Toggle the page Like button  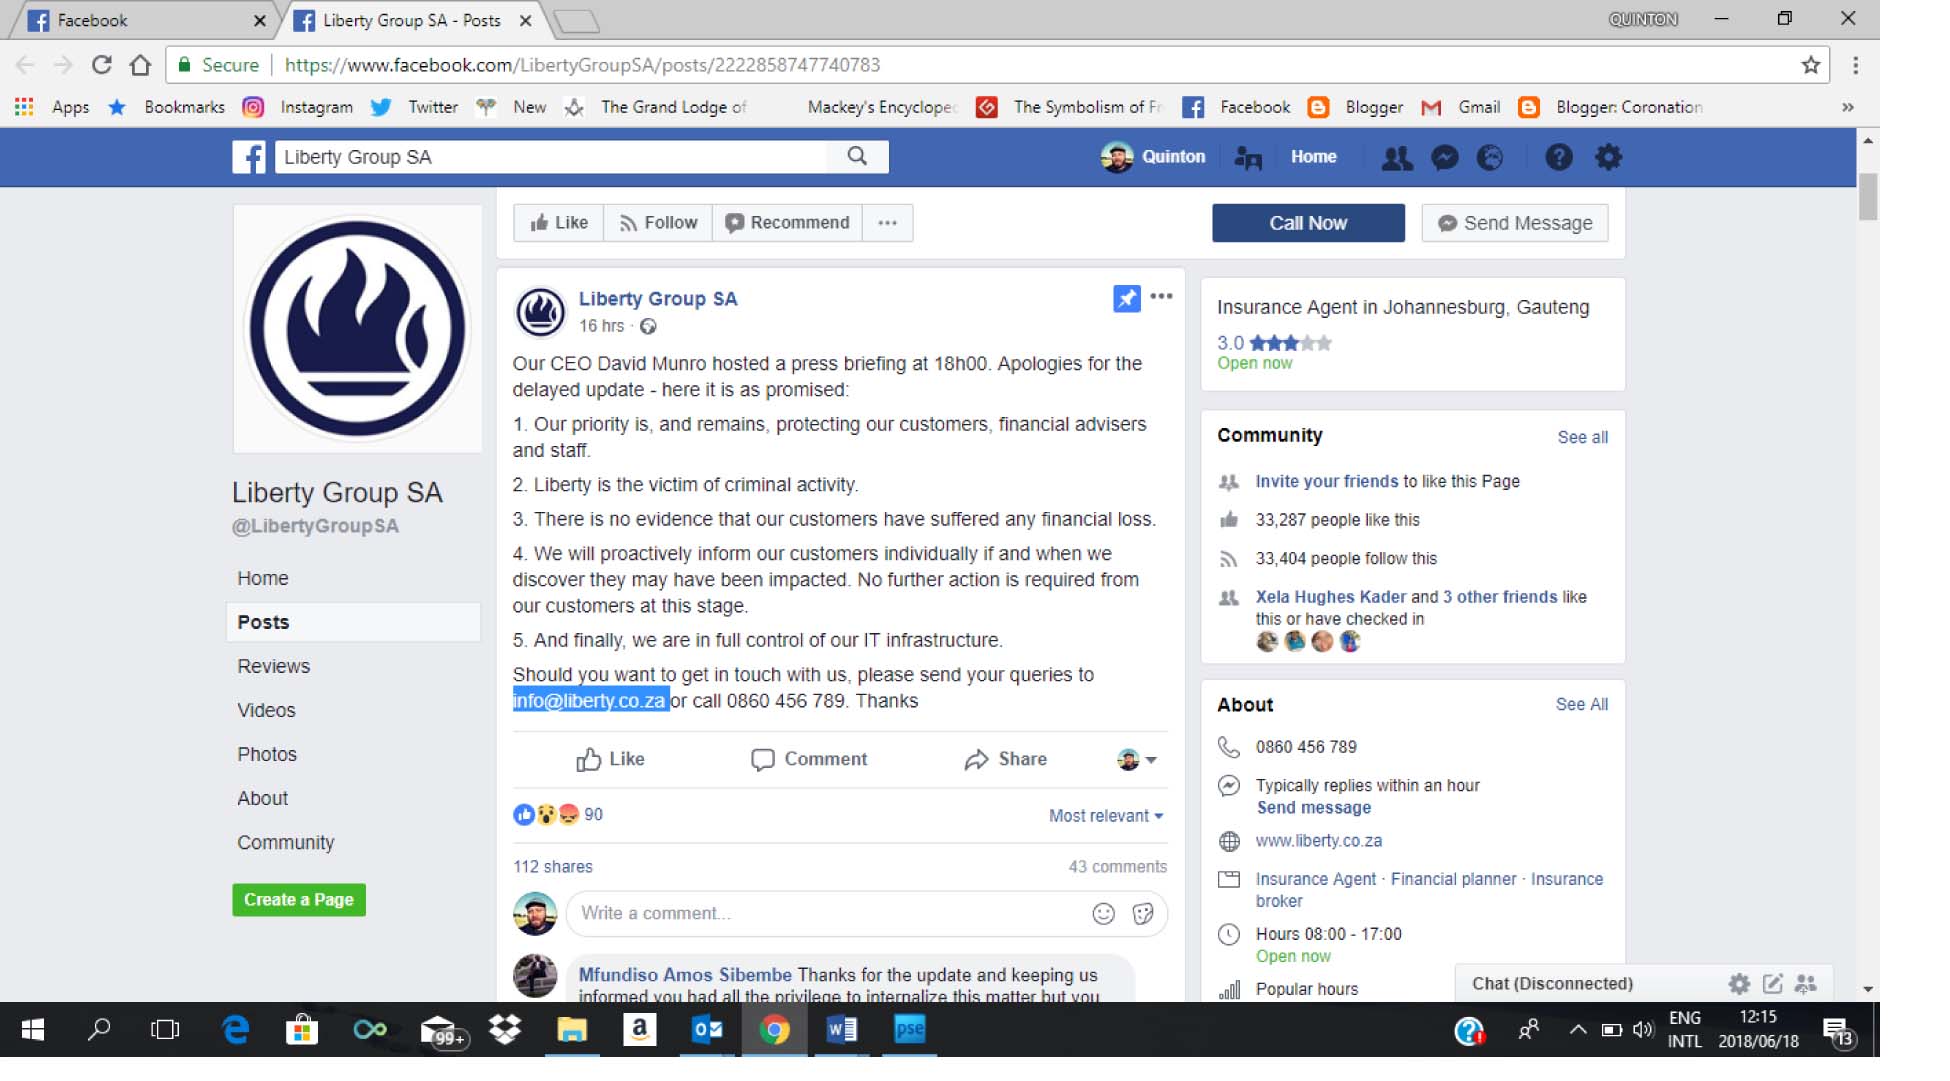tap(558, 223)
